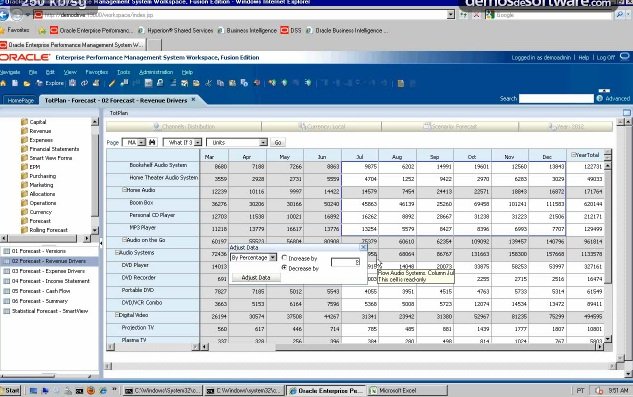Select 03 Forecast - Expense Drivers form
This screenshot has height=397, width=633.
click(48, 271)
